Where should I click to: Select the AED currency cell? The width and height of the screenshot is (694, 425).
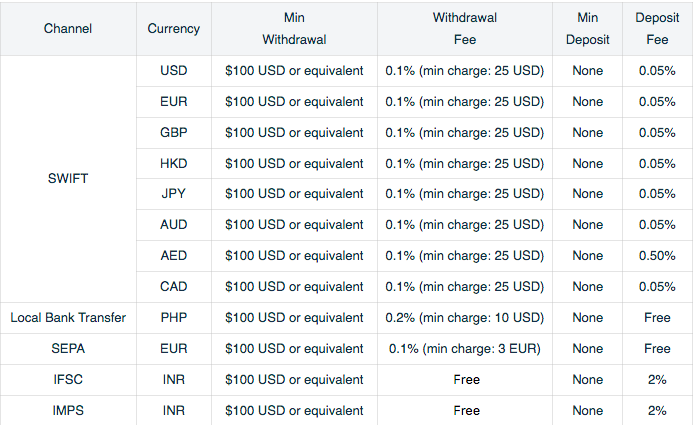pyautogui.click(x=174, y=256)
